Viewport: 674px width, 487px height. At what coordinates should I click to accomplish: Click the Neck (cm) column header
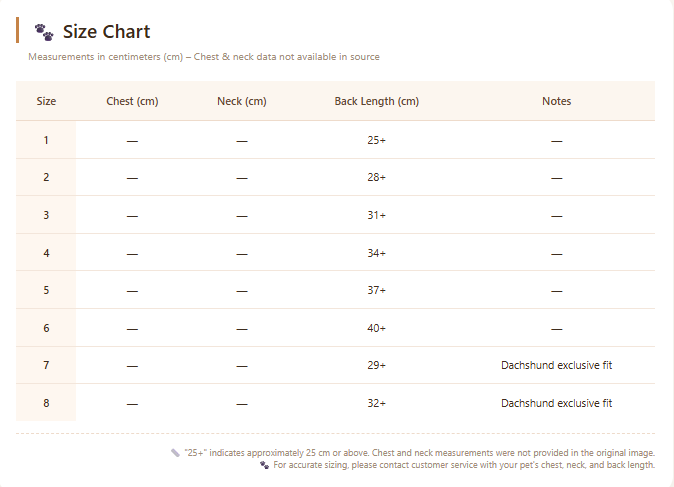(x=242, y=101)
